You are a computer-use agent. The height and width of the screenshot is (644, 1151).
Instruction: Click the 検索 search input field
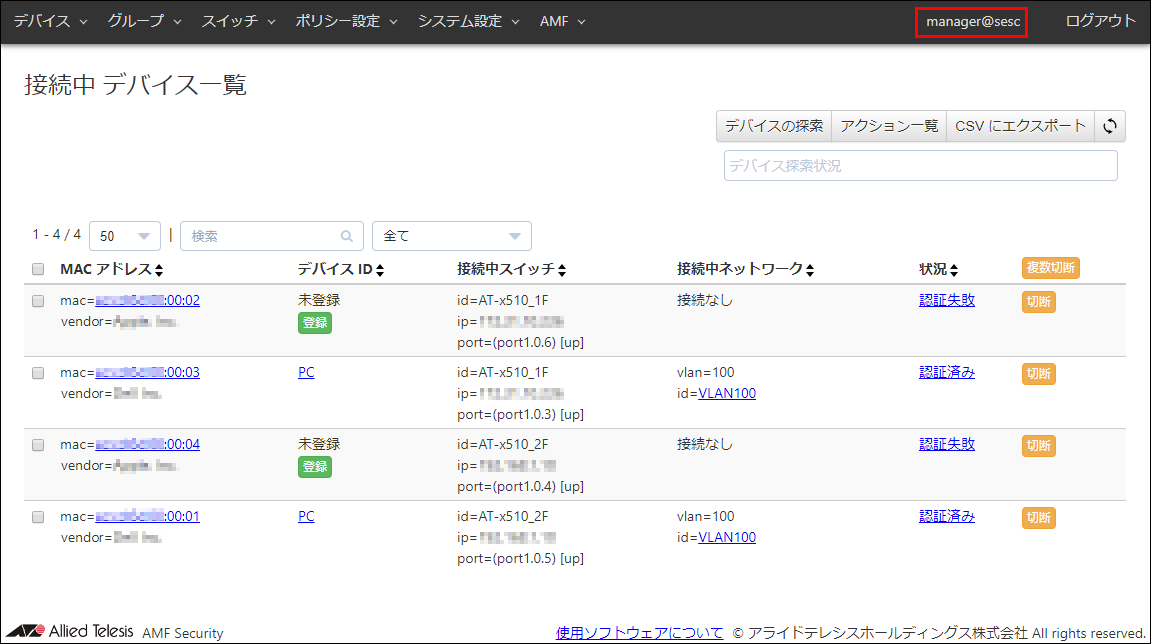point(262,237)
